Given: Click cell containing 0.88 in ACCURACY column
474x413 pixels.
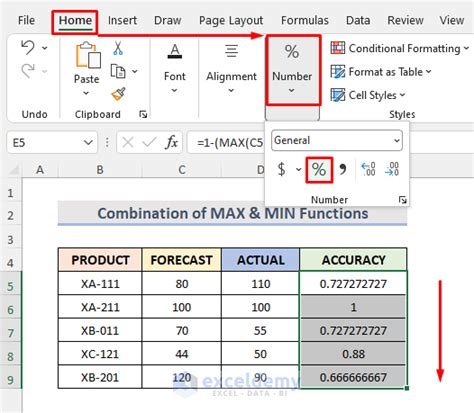Looking at the screenshot, I should [353, 354].
